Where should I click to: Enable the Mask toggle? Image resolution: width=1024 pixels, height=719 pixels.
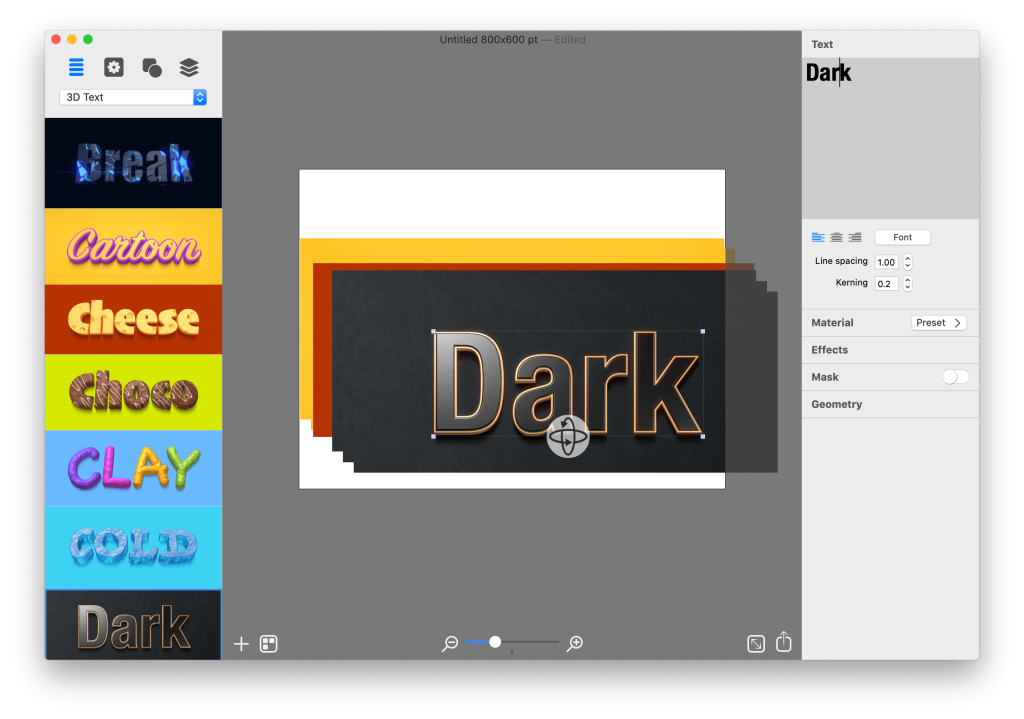[954, 377]
